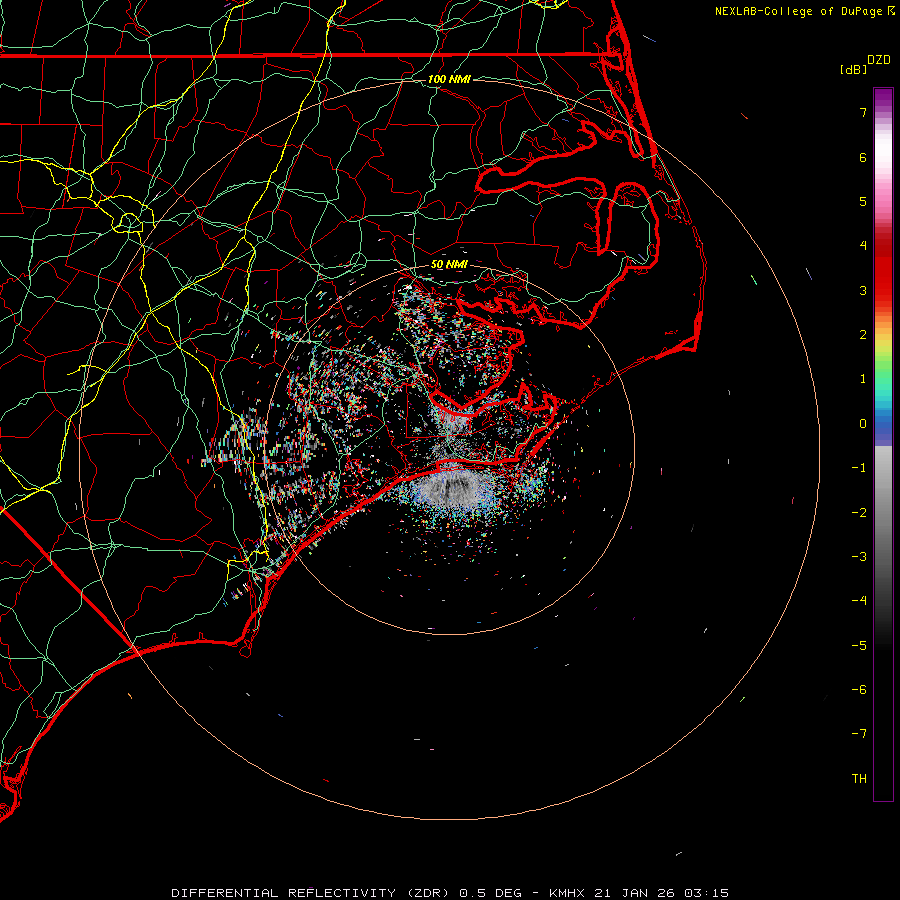
Task: Click the 21 JAN 26 date in the caption
Action: click(636, 893)
